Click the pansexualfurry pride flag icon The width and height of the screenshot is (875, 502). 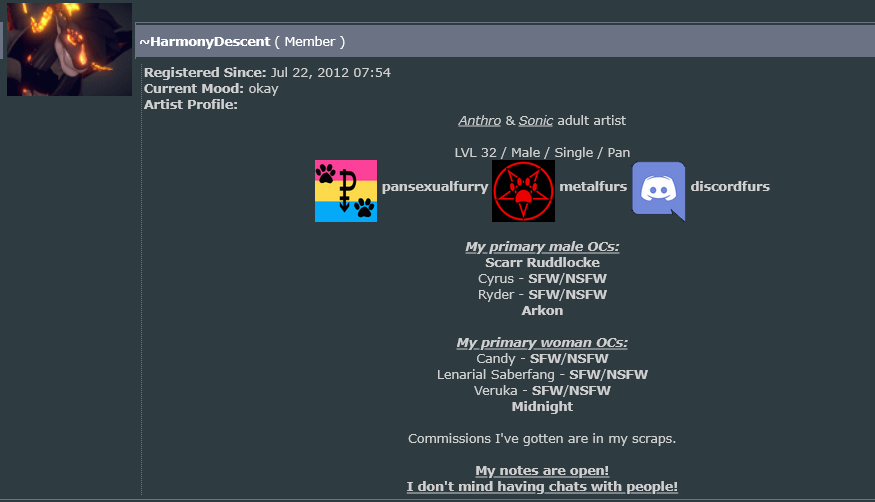pyautogui.click(x=346, y=191)
